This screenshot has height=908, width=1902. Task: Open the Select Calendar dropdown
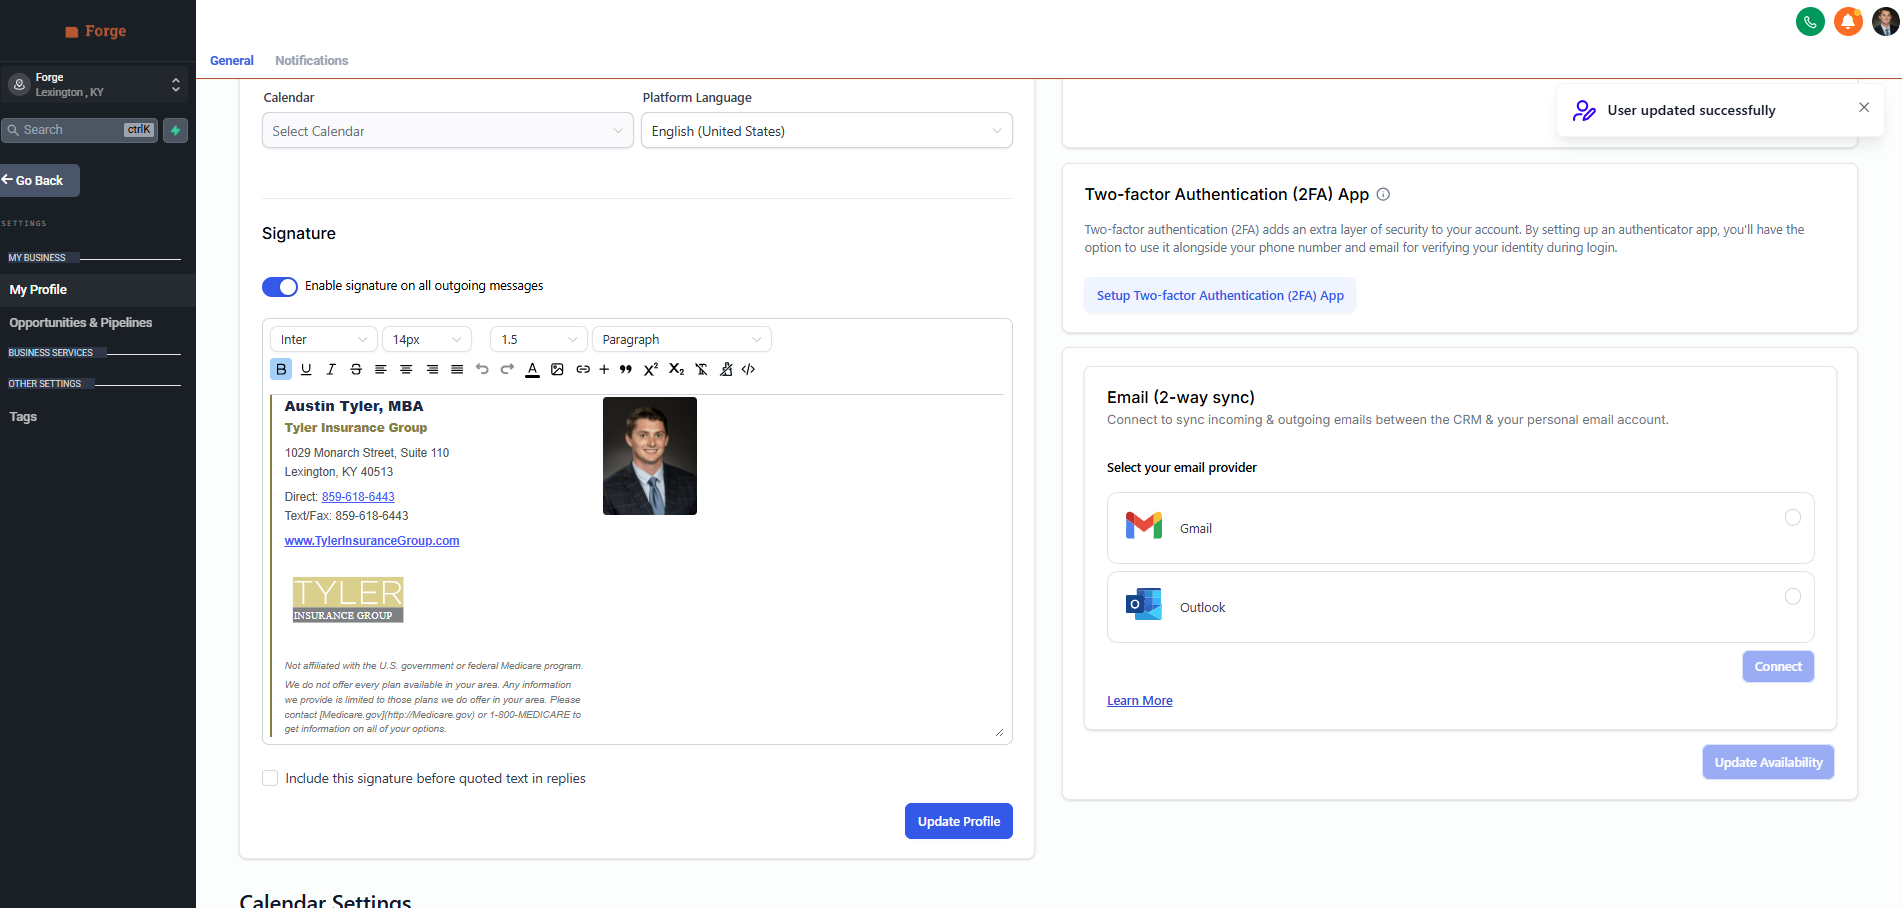tap(447, 131)
